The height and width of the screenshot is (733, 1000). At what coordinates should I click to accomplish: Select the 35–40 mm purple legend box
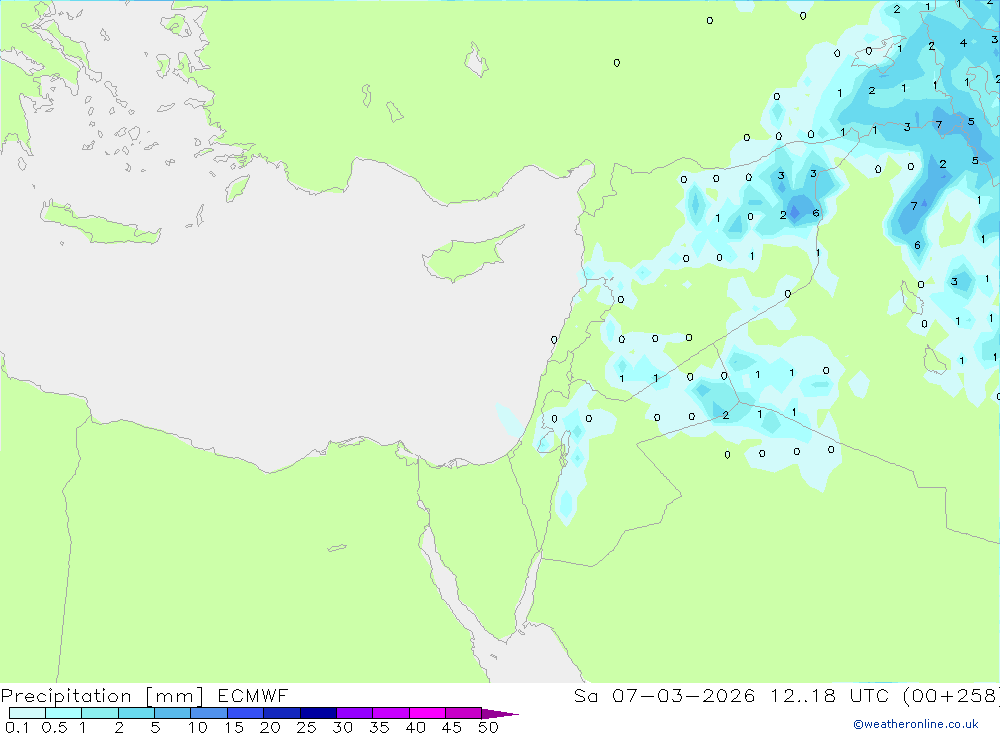point(391,713)
